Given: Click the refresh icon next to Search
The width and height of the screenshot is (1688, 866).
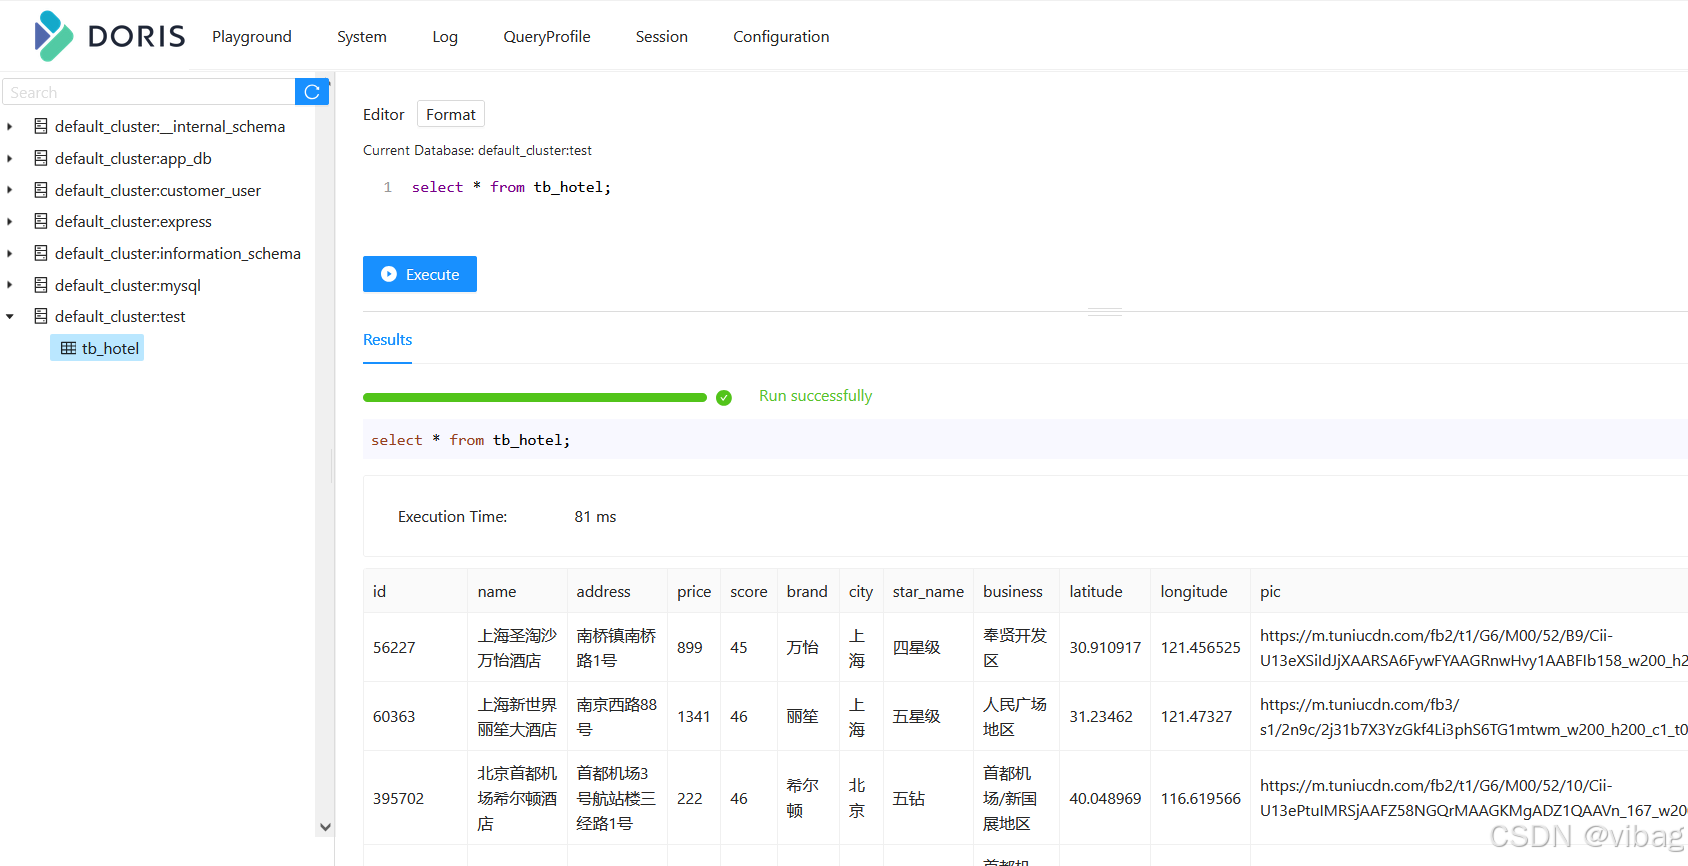Looking at the screenshot, I should tap(312, 92).
